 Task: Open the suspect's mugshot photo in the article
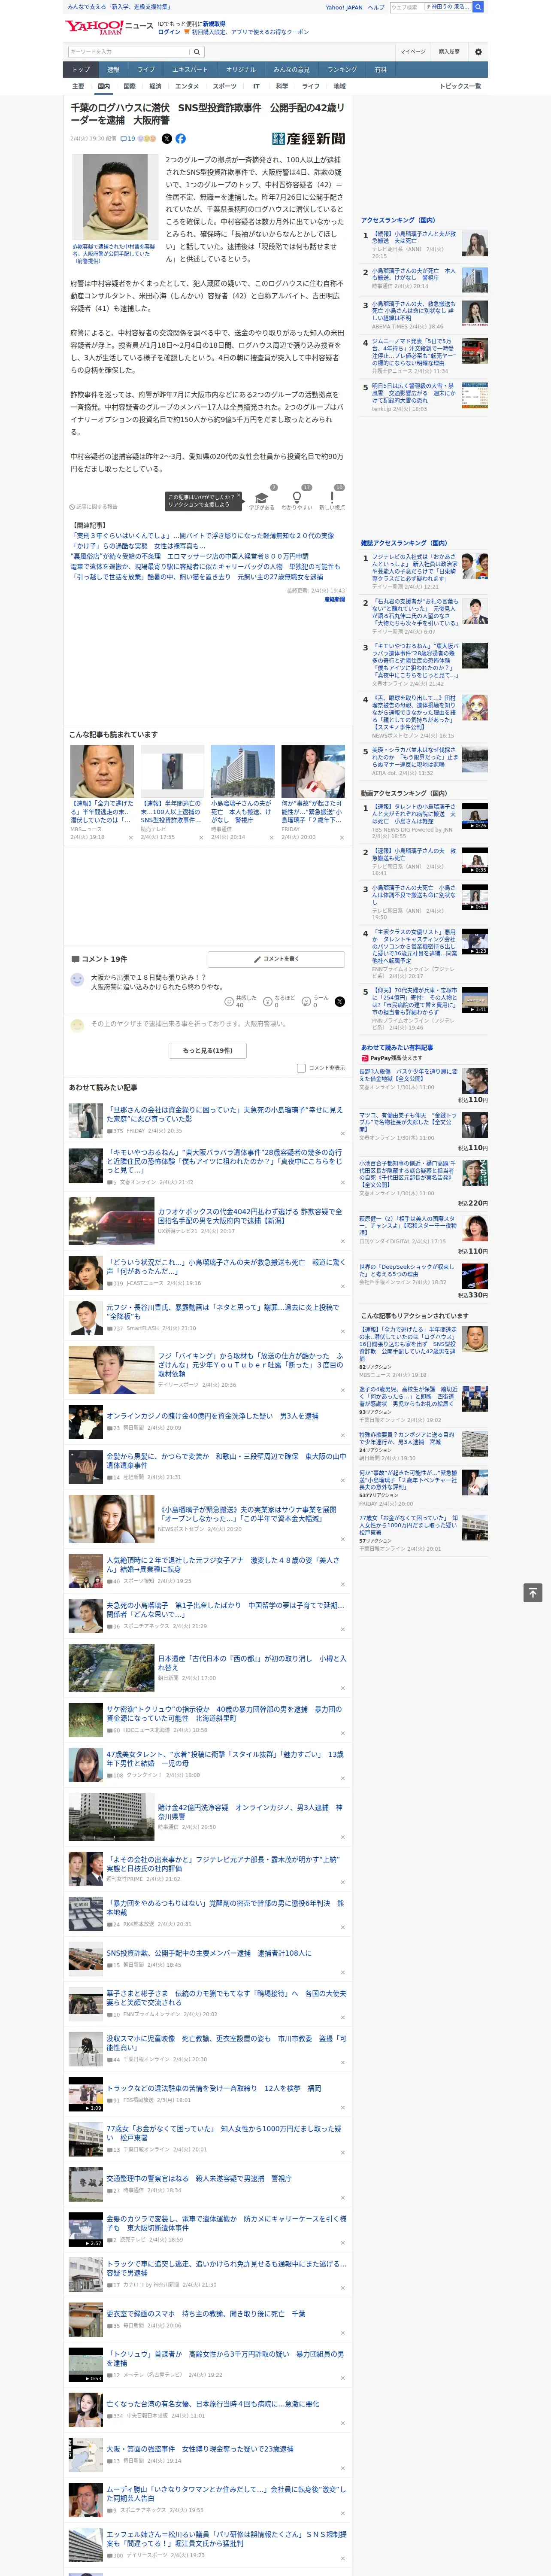[x=115, y=197]
